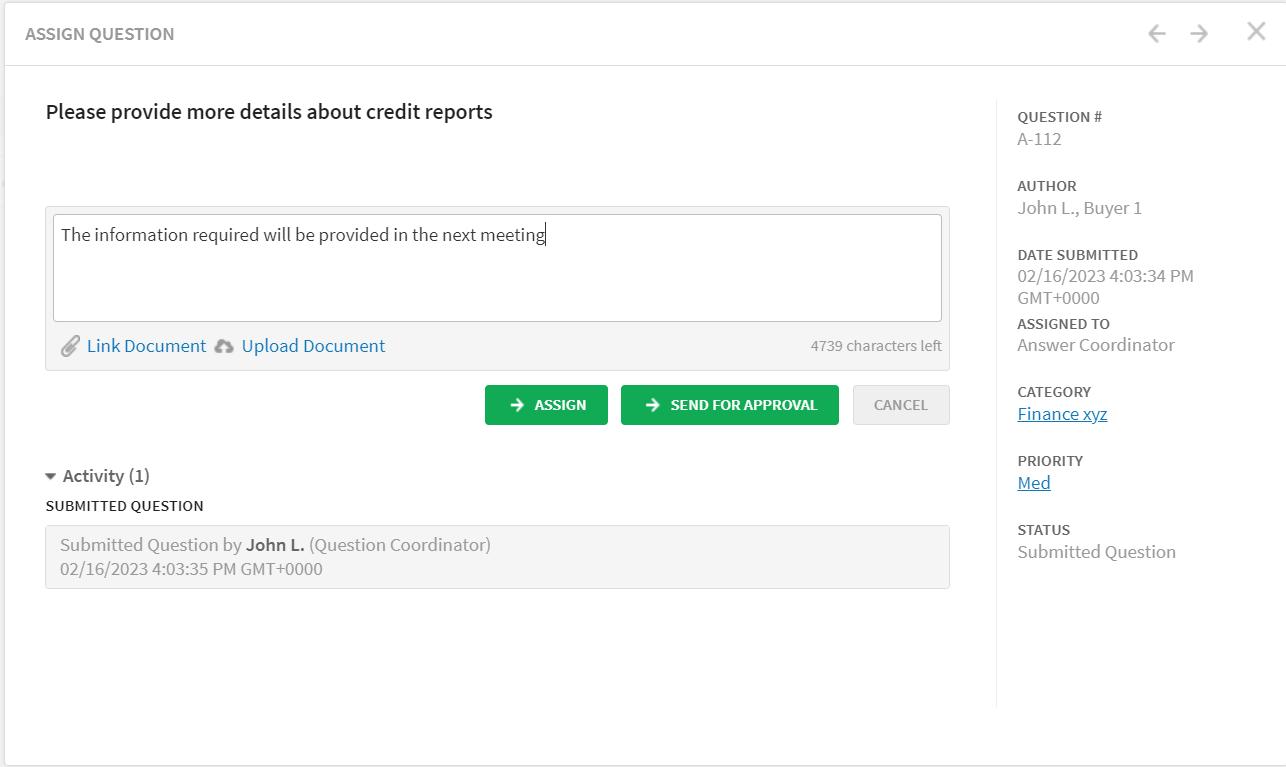Click question number A-112

coord(1039,139)
